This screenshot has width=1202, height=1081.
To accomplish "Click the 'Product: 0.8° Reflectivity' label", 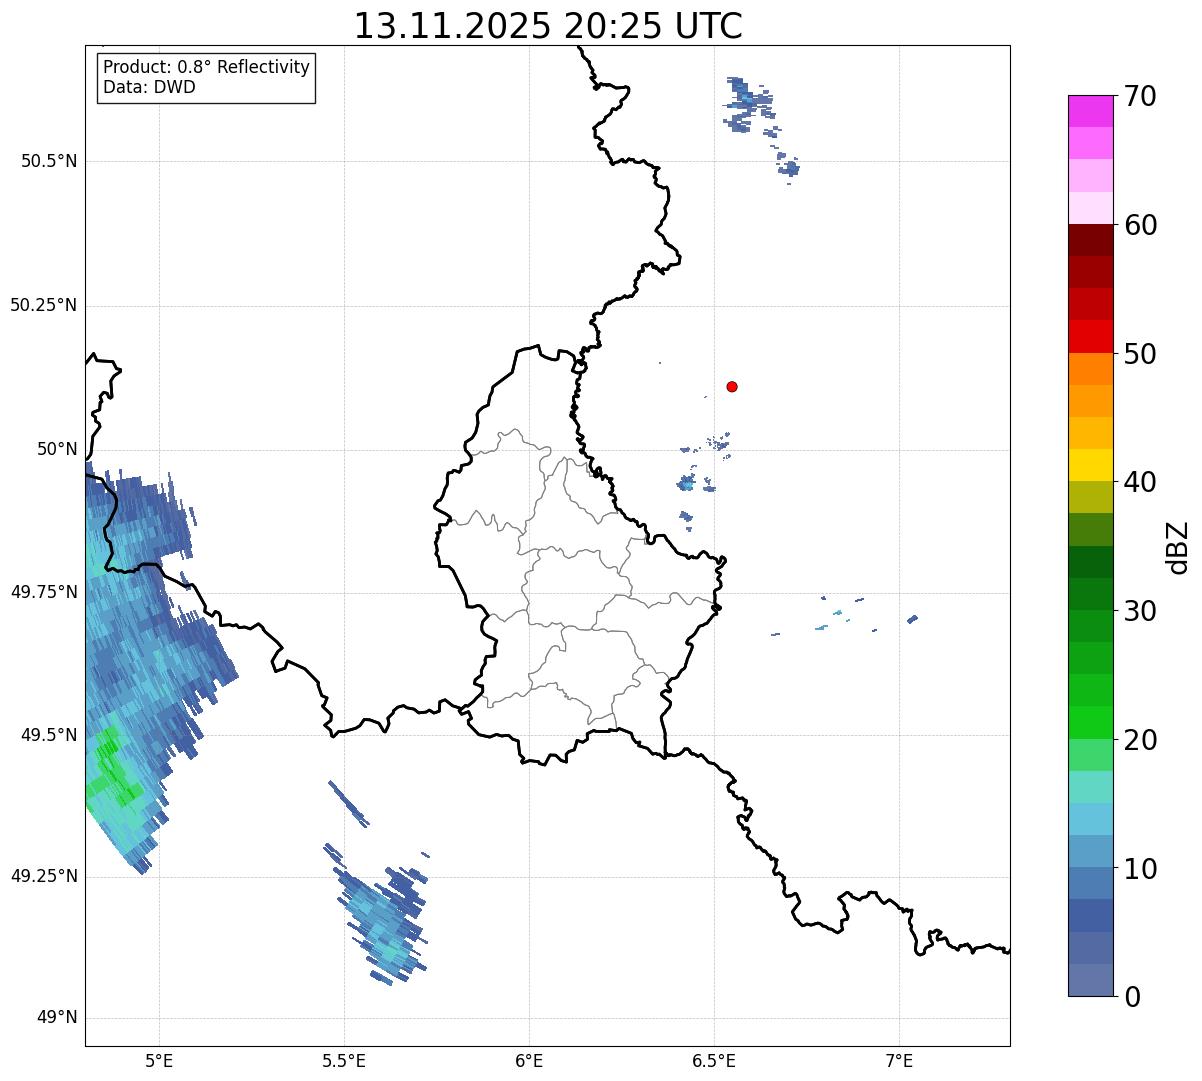I will pos(206,67).
